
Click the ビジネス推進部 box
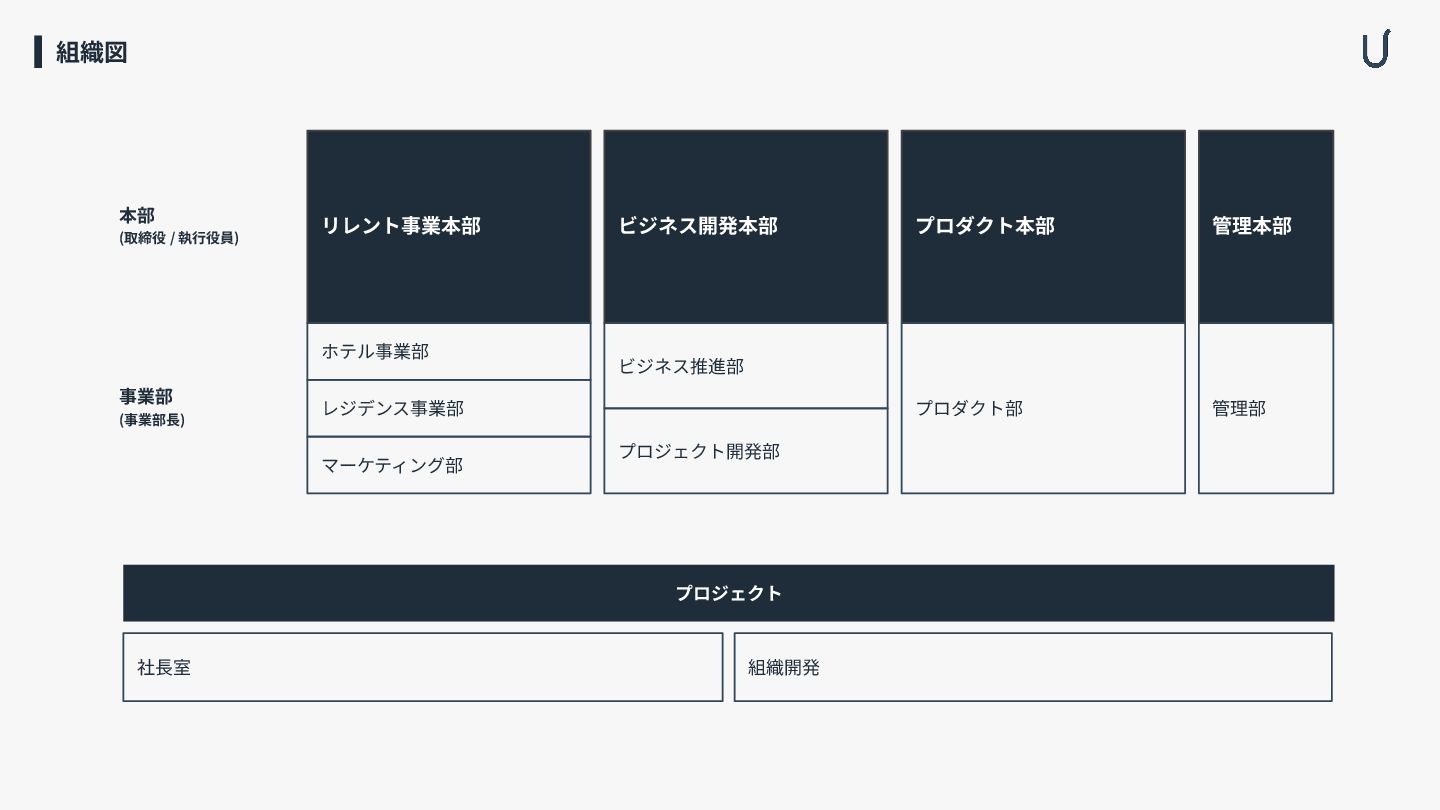(745, 366)
